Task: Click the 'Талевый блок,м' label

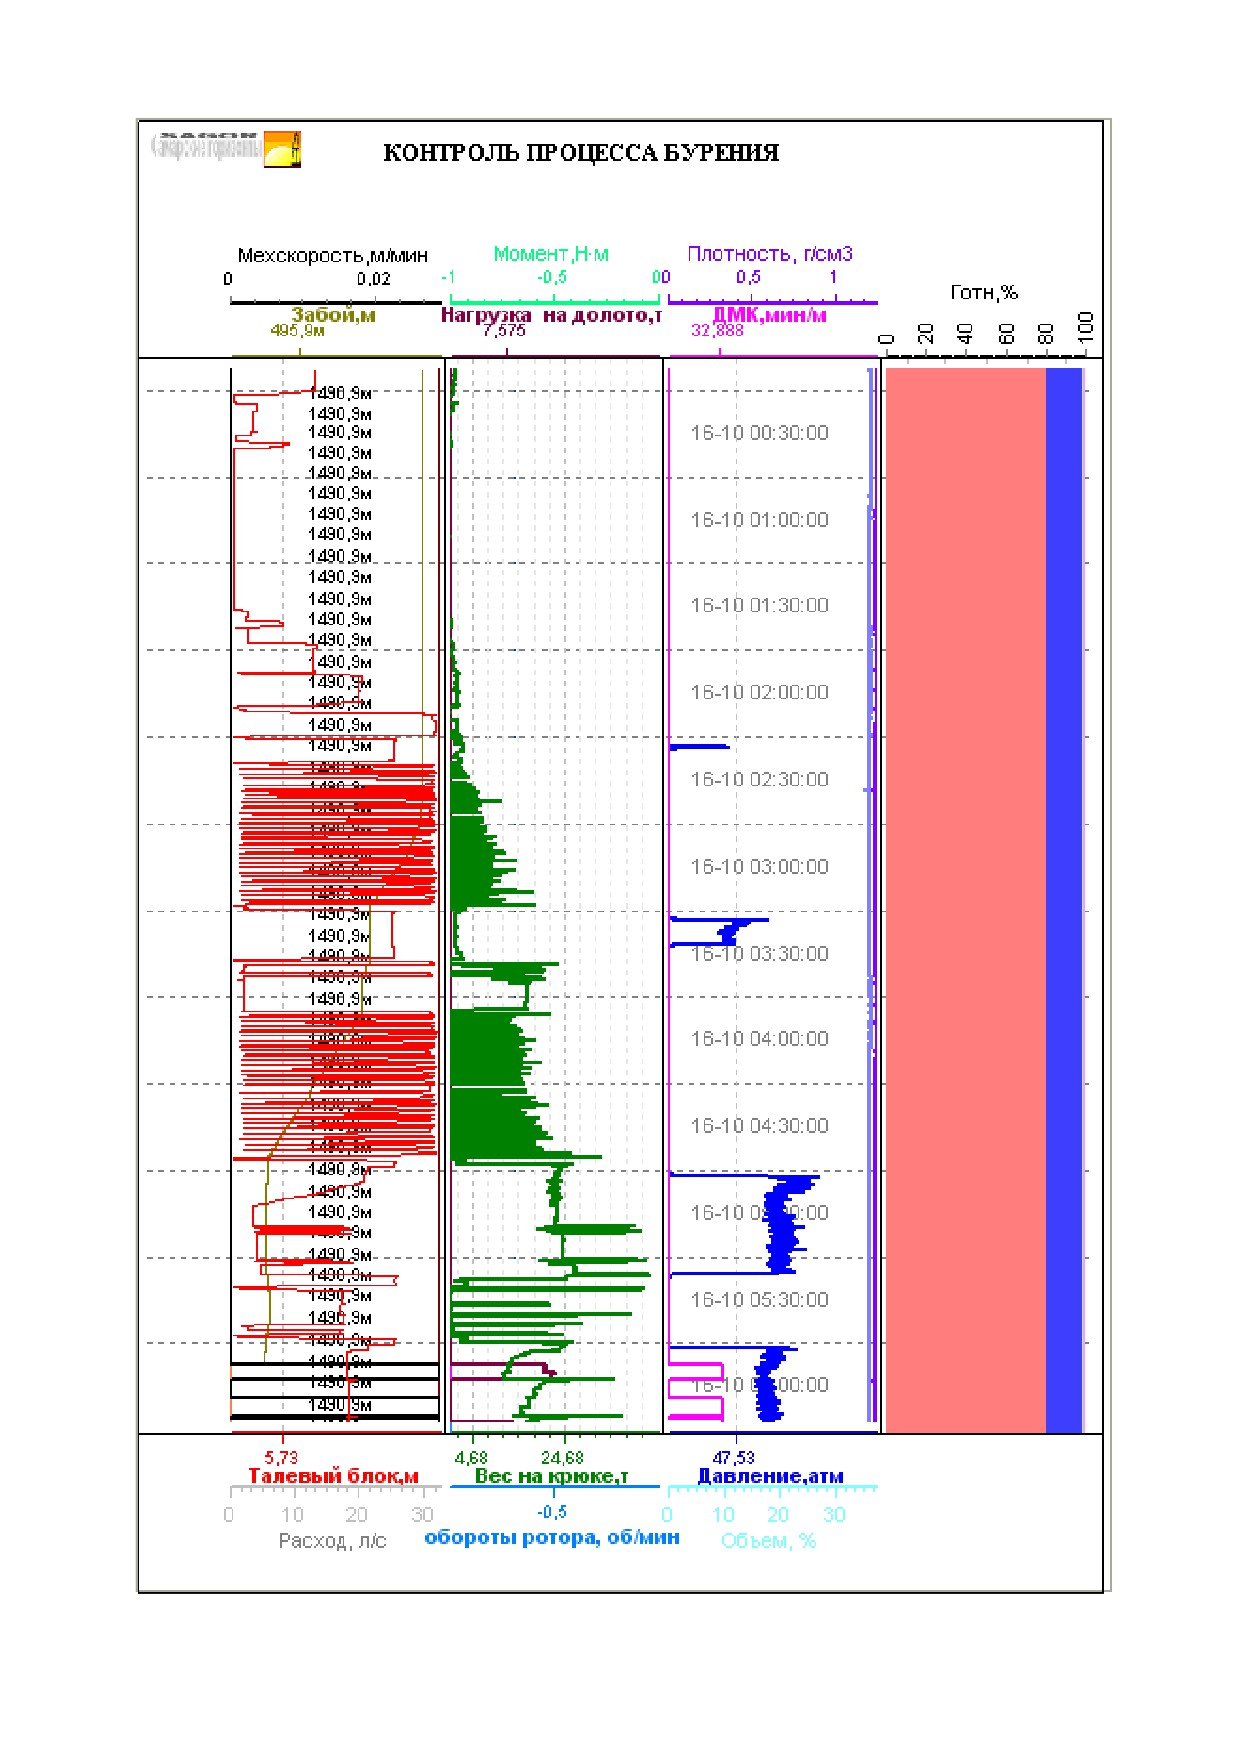Action: pyautogui.click(x=333, y=1476)
